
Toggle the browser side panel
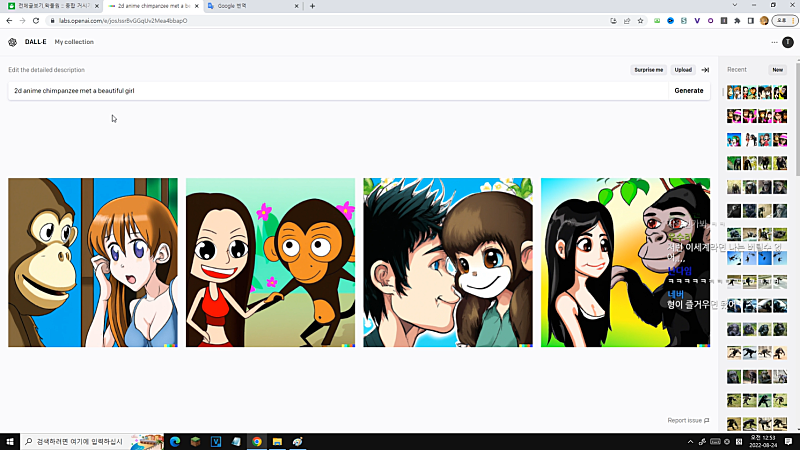751,21
